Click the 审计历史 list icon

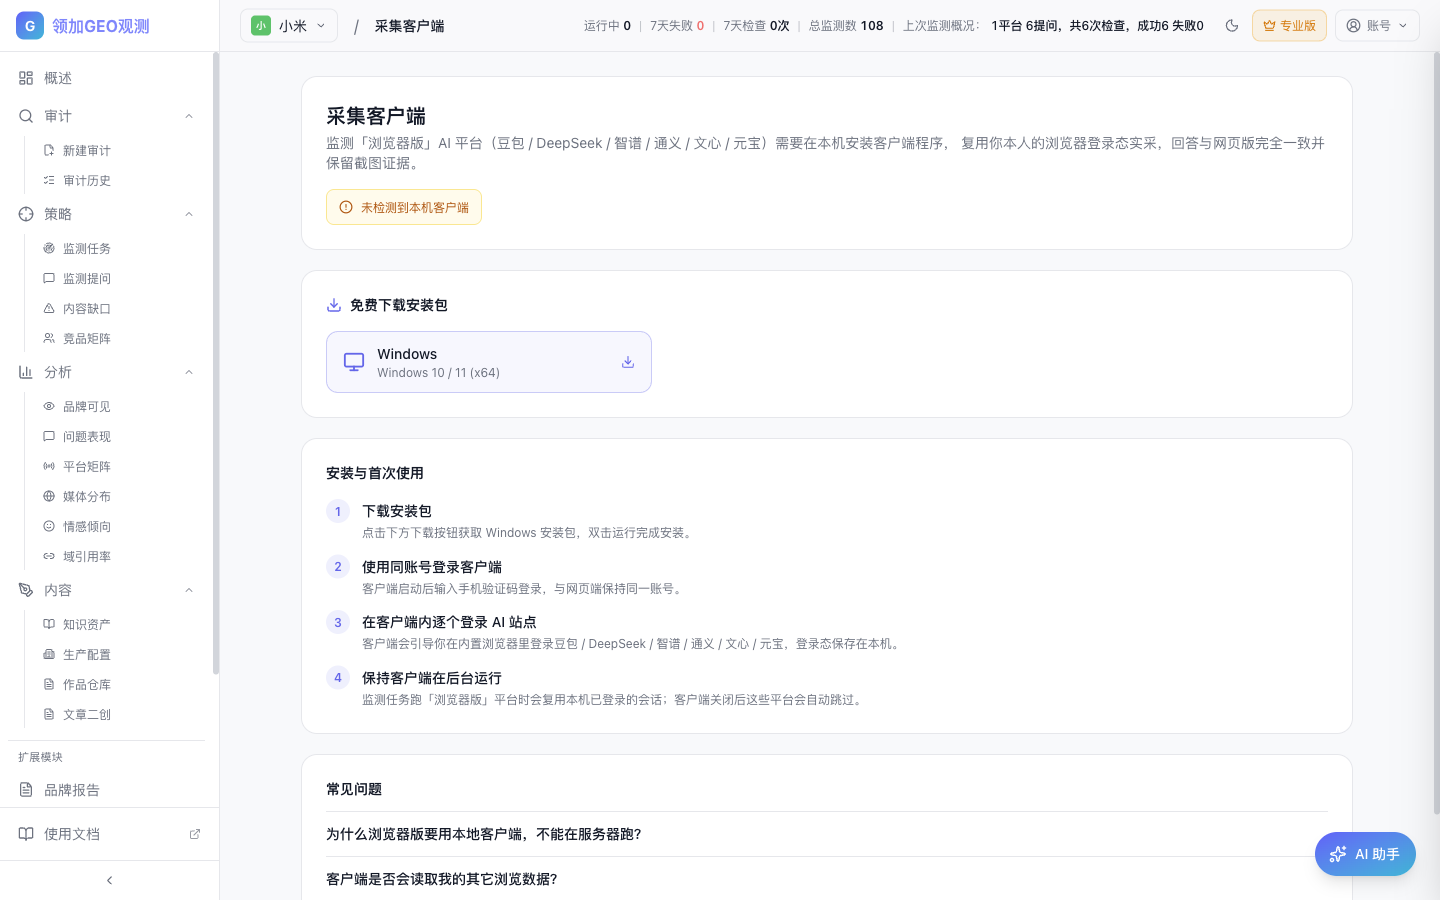(49, 180)
